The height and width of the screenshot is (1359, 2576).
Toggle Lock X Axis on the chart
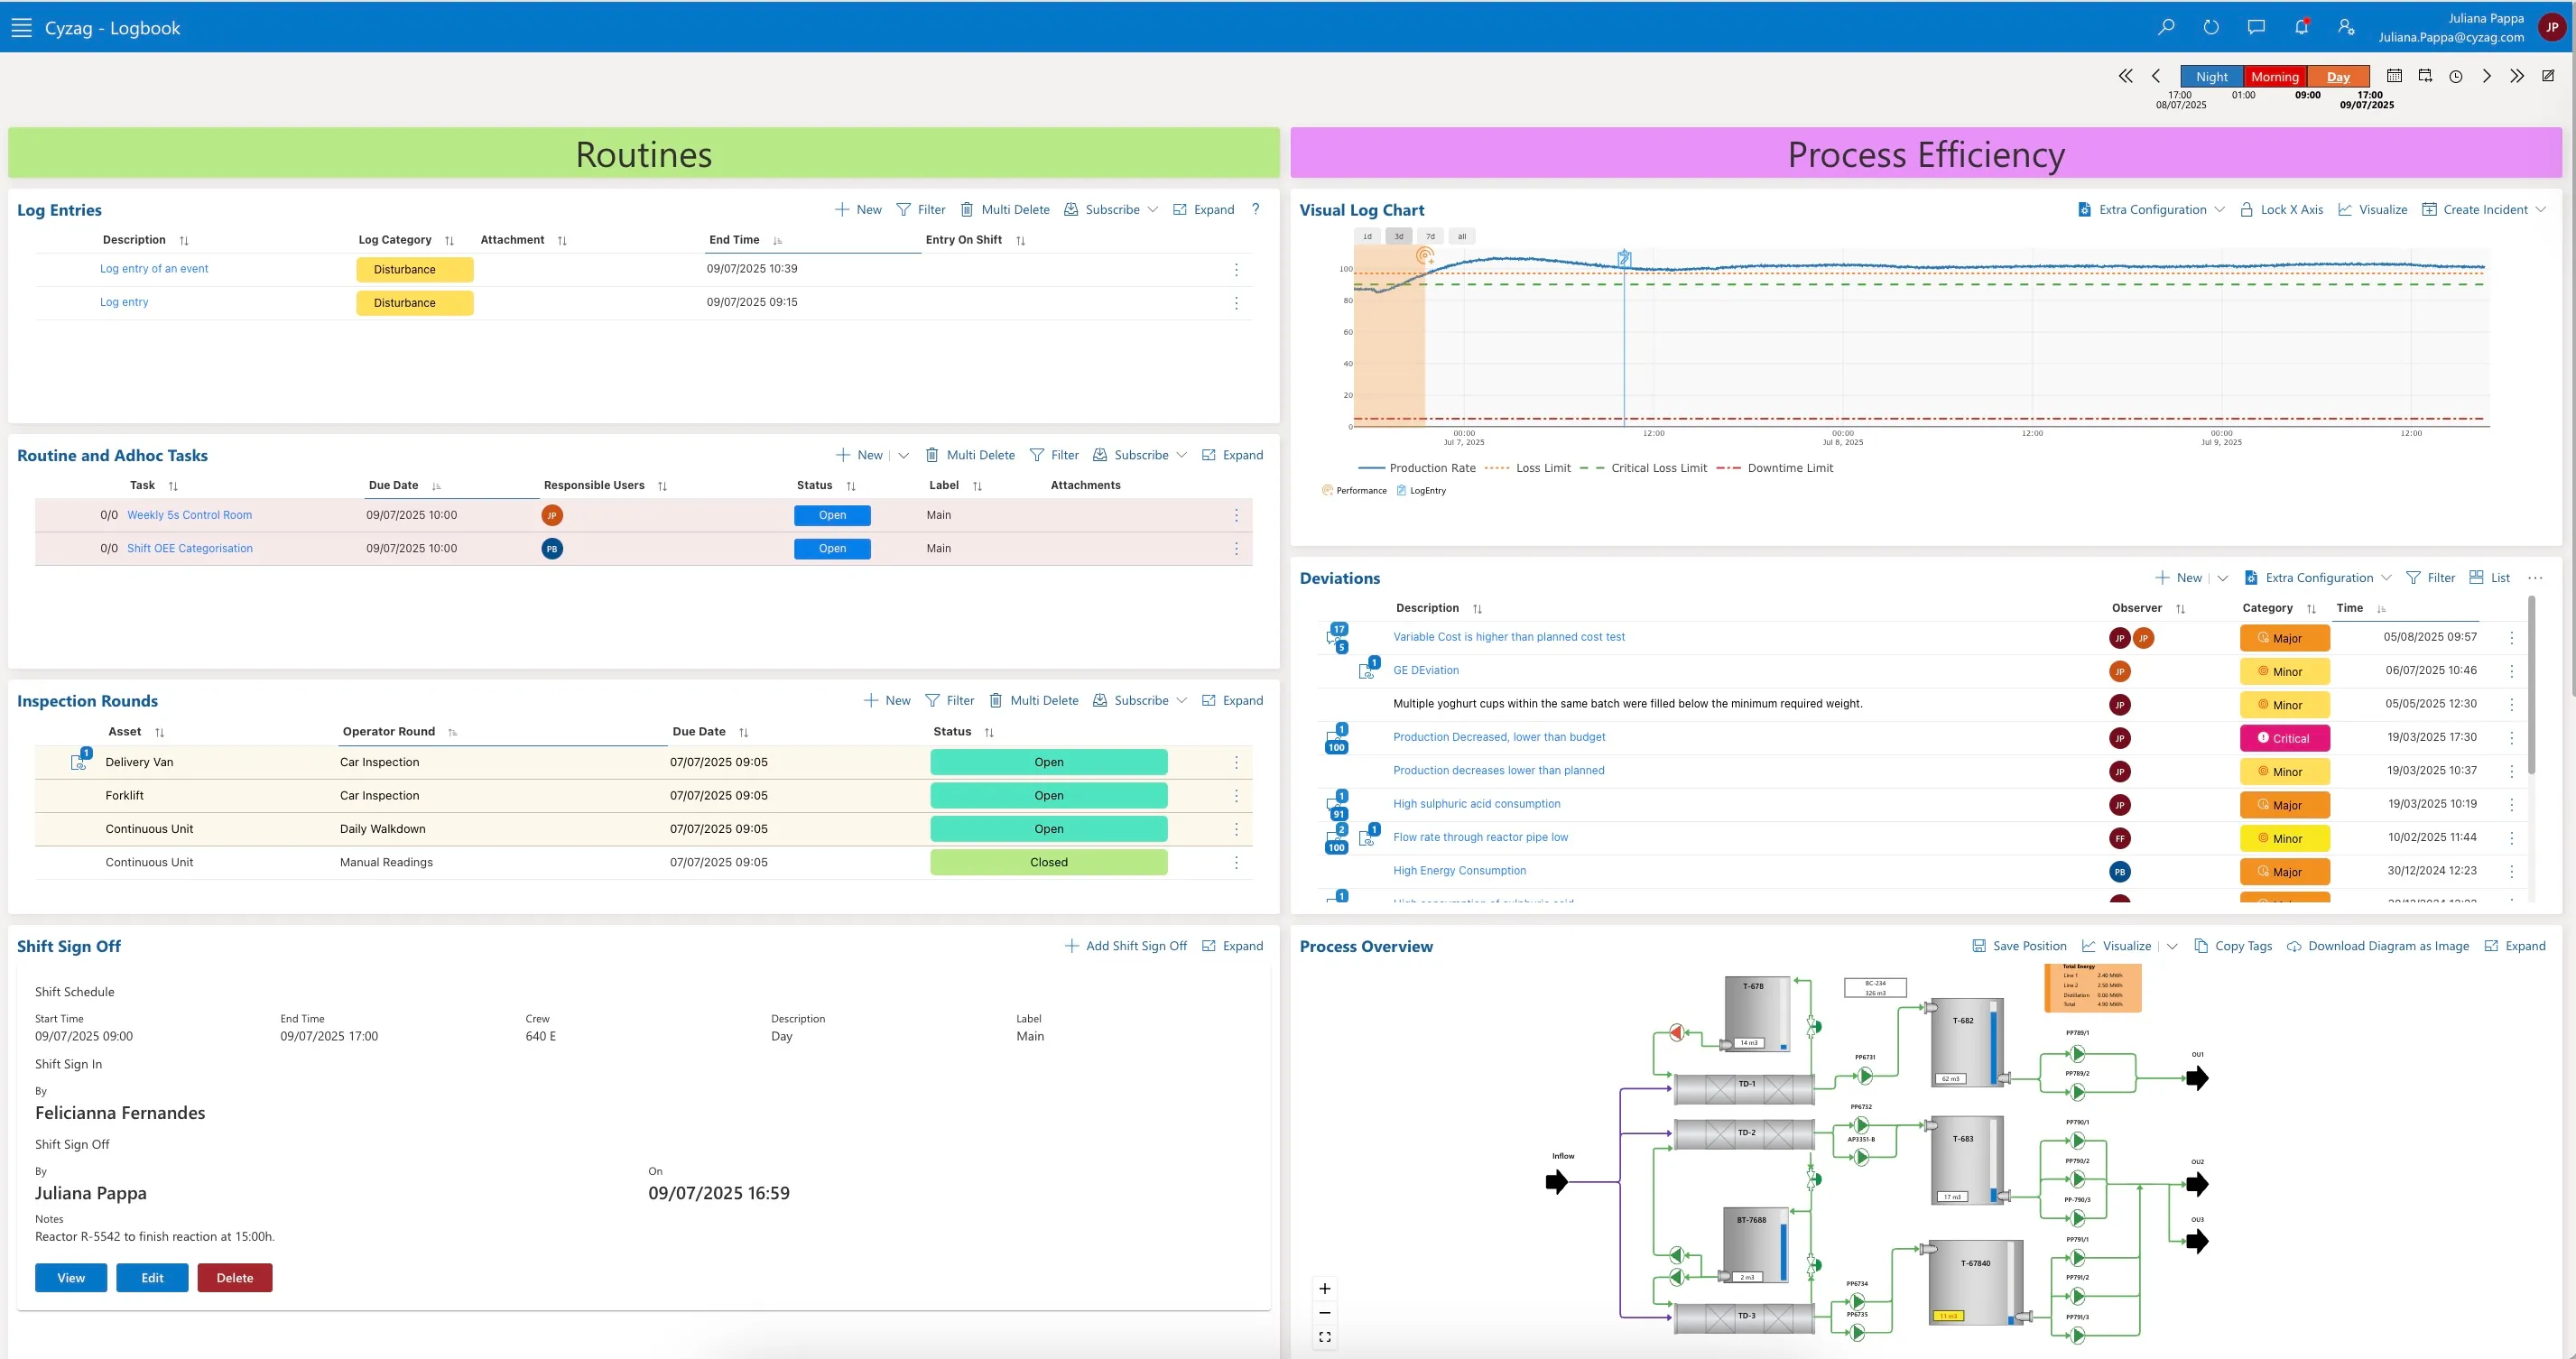point(2280,209)
